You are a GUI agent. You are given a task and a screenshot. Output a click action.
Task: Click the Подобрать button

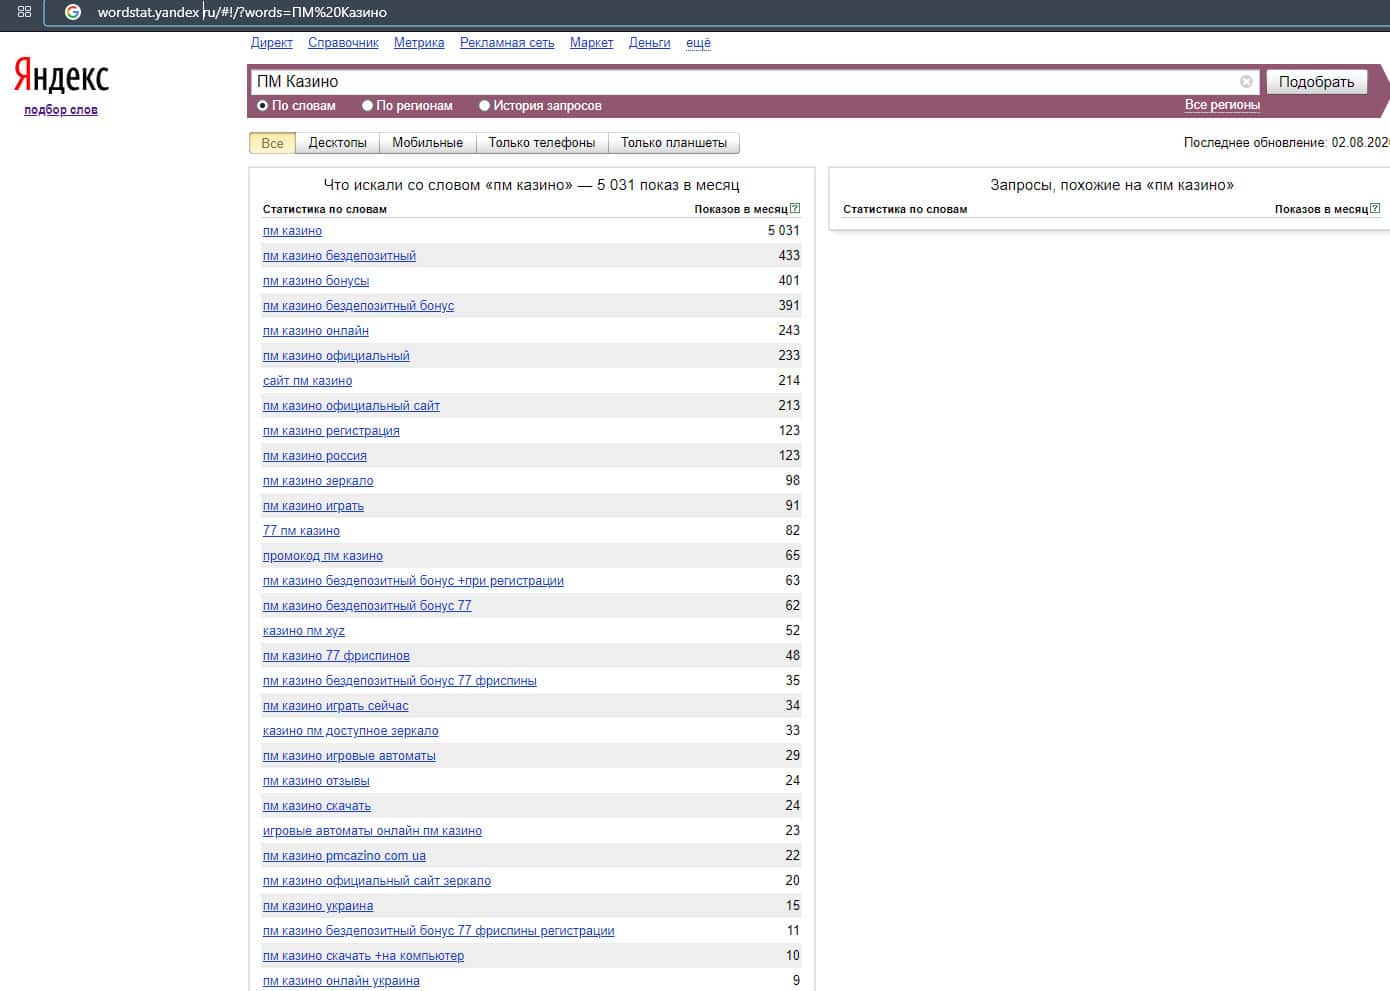click(1316, 82)
